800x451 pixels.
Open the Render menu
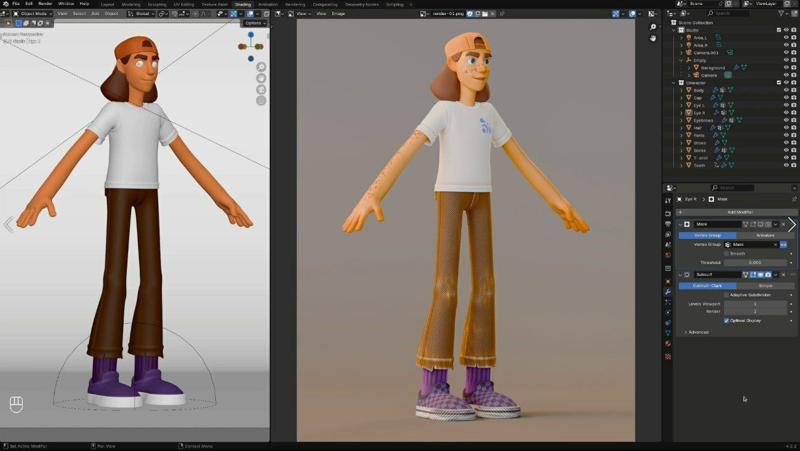(46, 4)
